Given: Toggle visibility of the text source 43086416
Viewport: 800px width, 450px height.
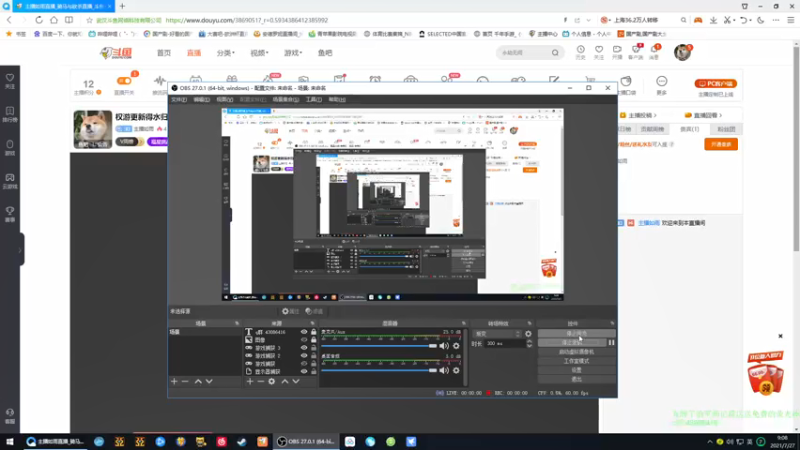Looking at the screenshot, I should tap(304, 332).
